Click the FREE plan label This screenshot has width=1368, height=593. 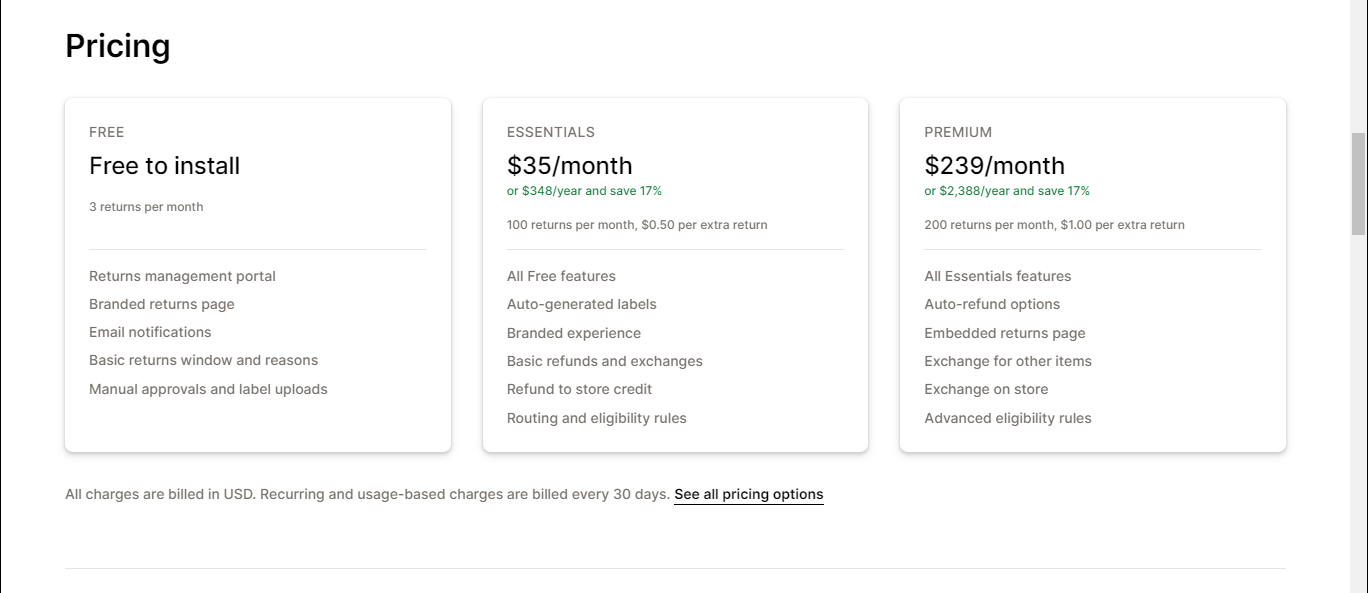[107, 132]
